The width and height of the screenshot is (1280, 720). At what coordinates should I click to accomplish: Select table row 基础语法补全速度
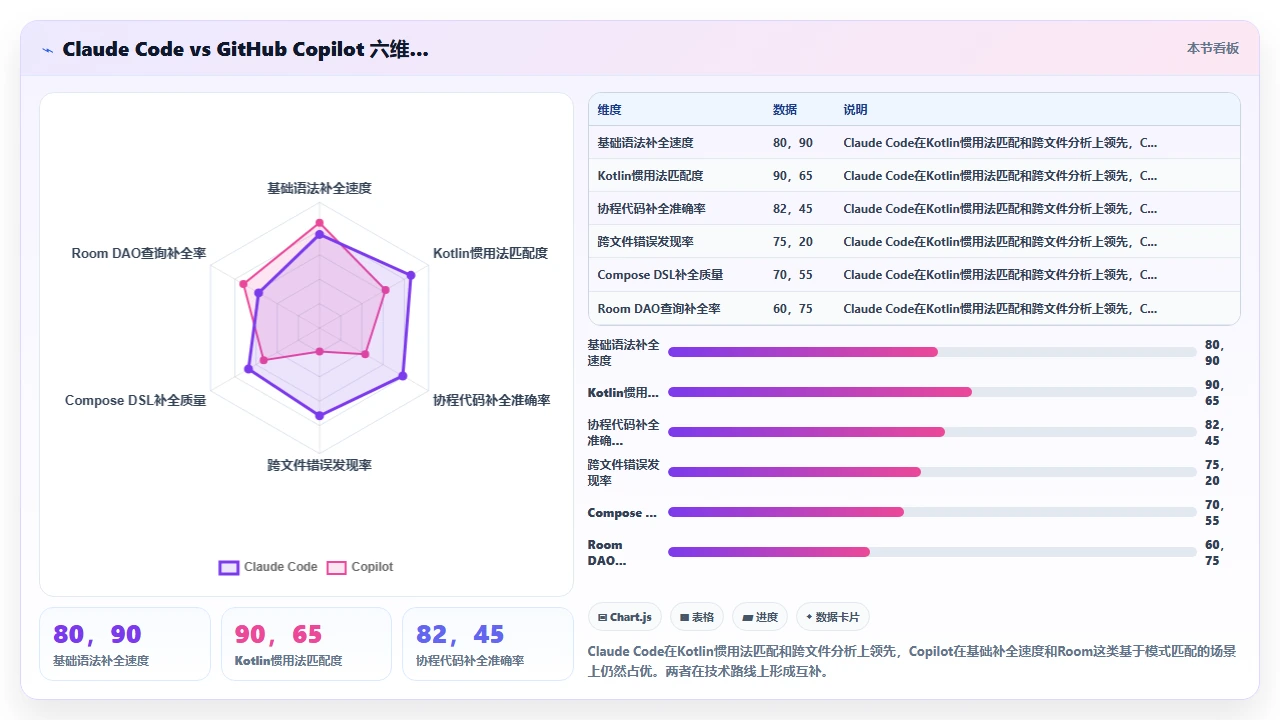click(x=914, y=143)
